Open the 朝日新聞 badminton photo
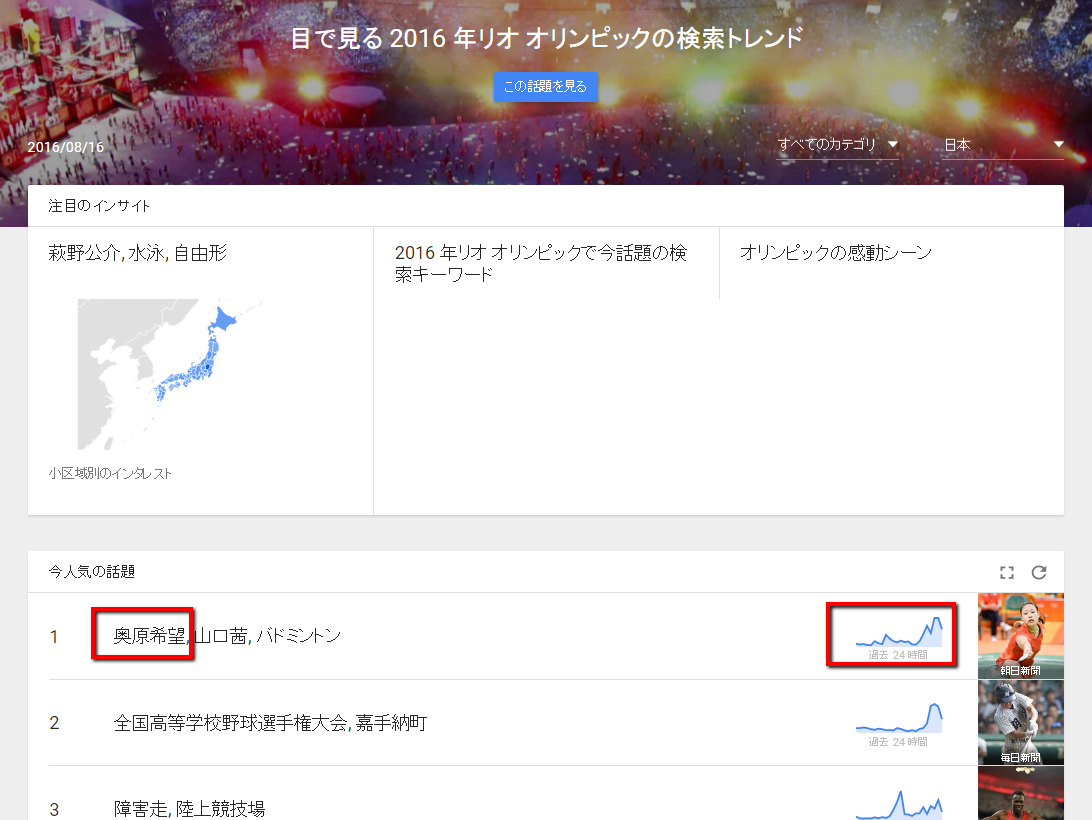1092x820 pixels. point(1020,634)
